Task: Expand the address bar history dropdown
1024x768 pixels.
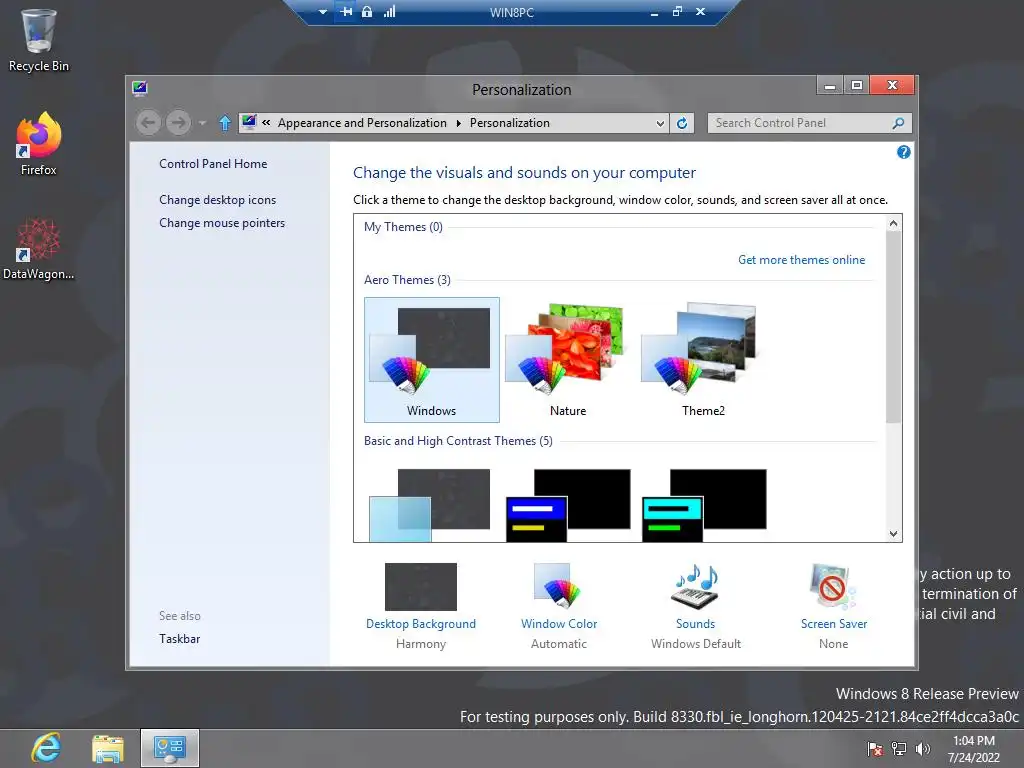Action: 660,123
